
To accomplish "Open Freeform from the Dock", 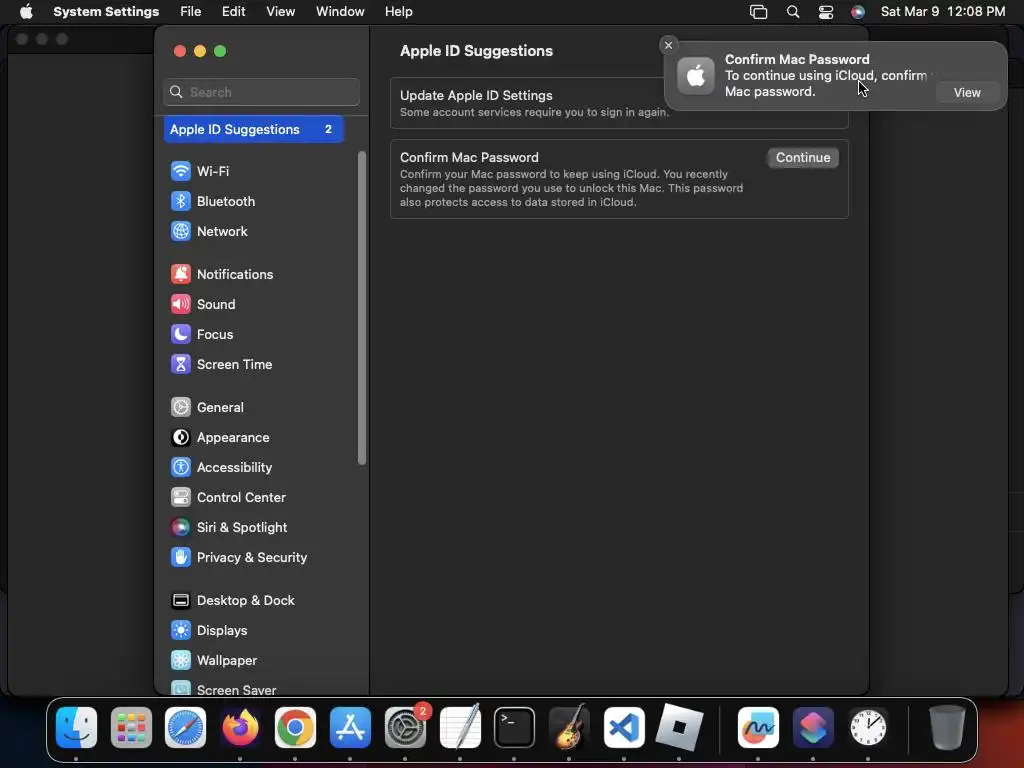I will [x=758, y=727].
